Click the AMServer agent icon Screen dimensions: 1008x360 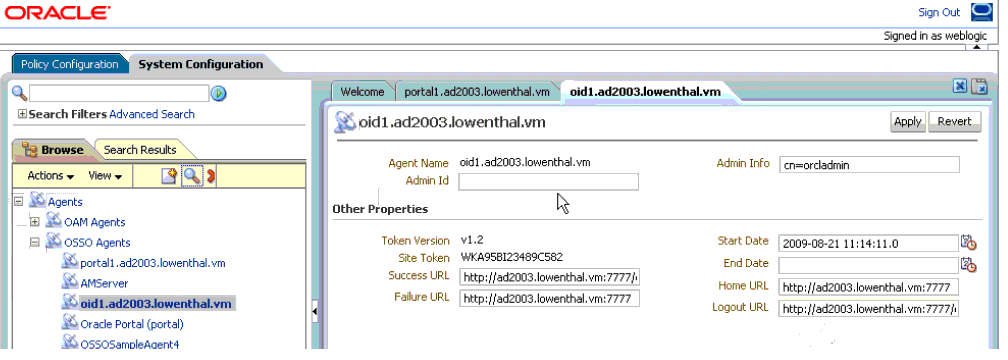[69, 282]
